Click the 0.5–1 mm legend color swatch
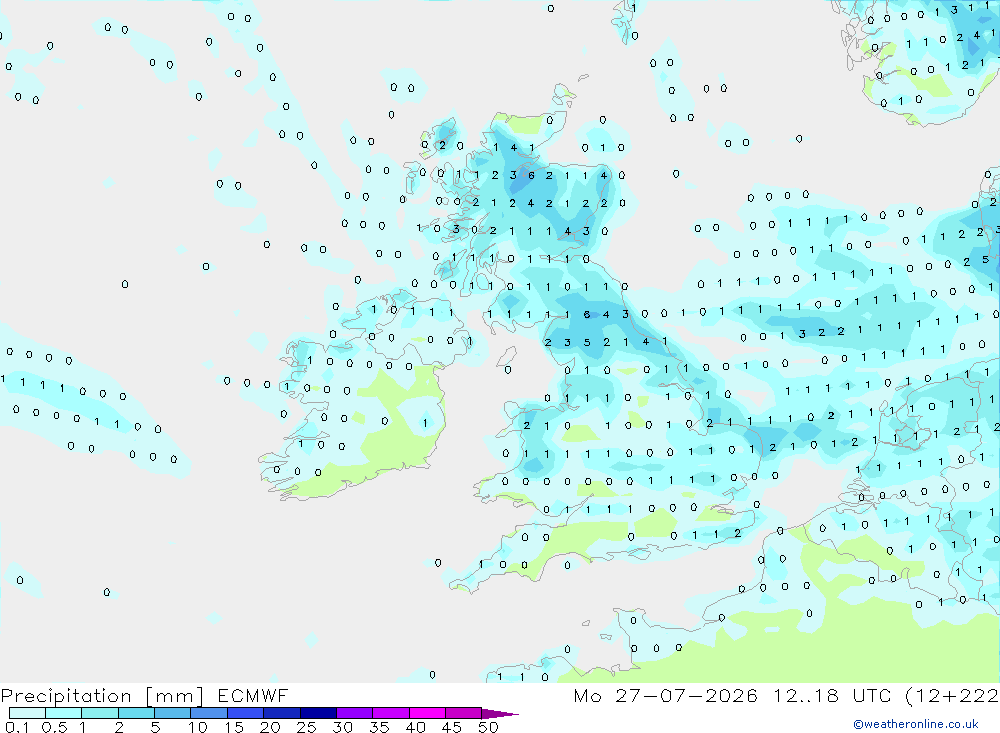 (x=64, y=713)
